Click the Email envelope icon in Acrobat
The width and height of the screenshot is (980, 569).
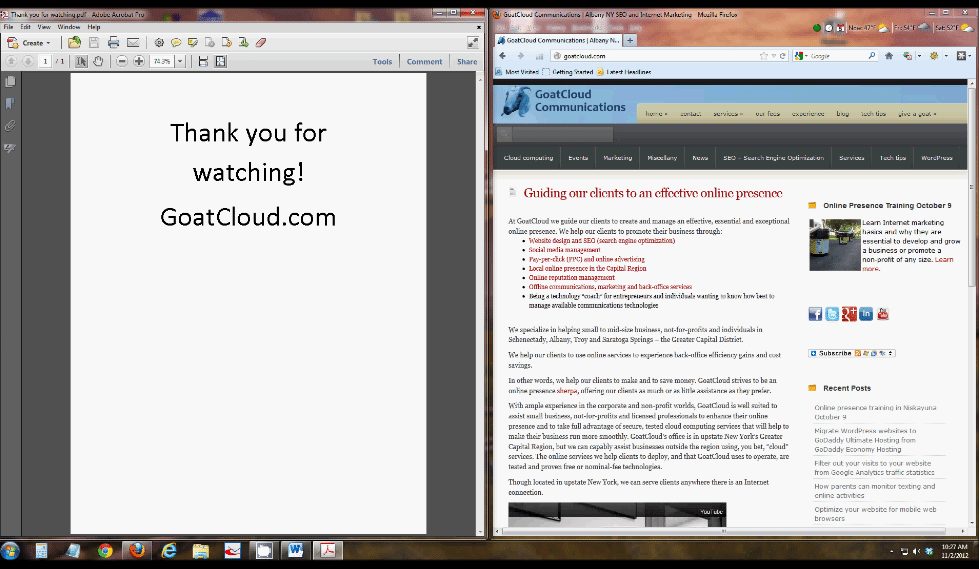pos(133,43)
